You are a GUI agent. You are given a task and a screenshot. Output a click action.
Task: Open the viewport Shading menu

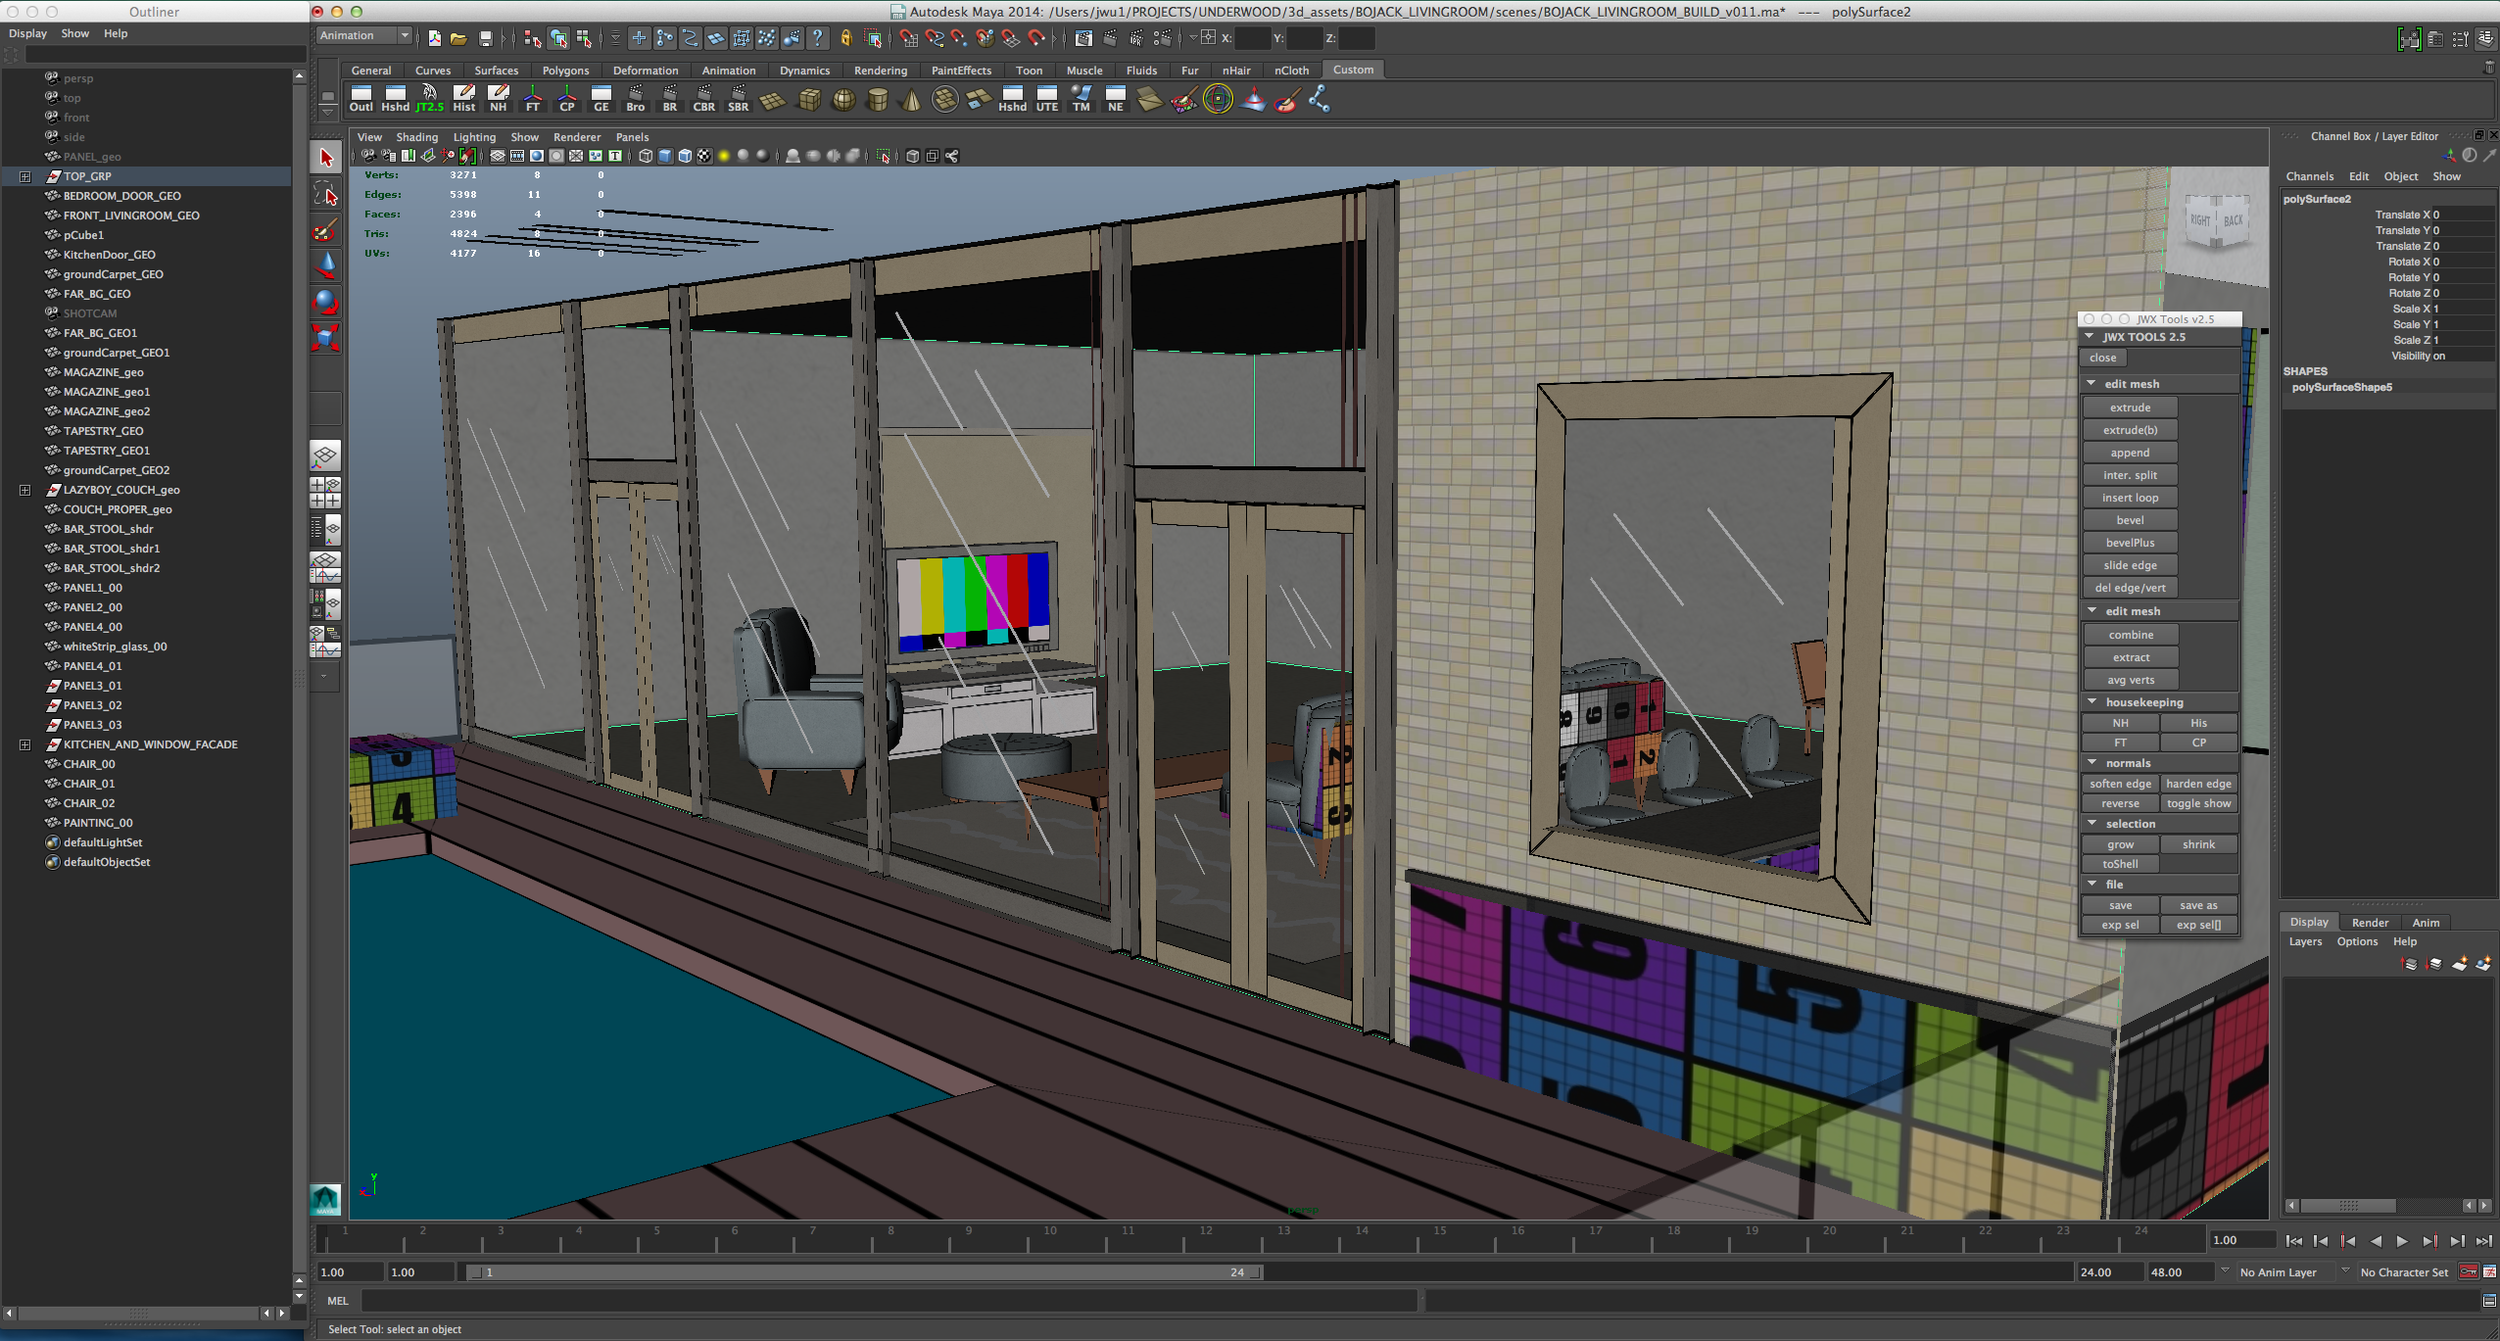point(417,137)
